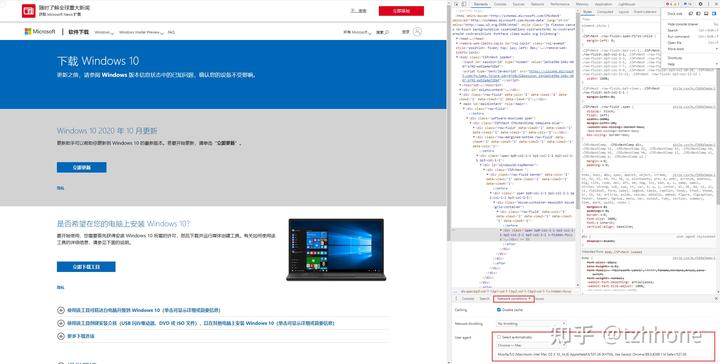Switch to the Application tab

603,4
